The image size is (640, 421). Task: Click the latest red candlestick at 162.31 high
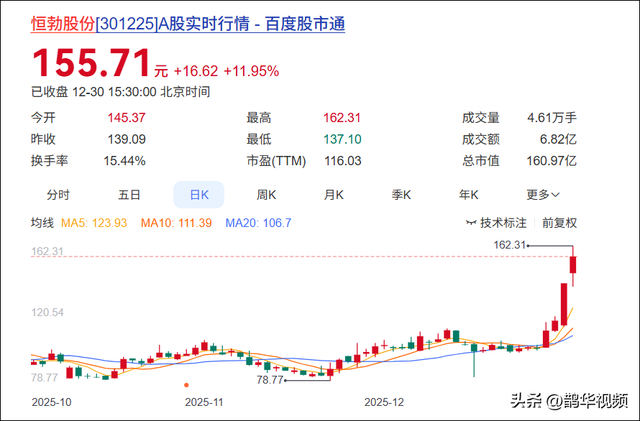[x=573, y=265]
